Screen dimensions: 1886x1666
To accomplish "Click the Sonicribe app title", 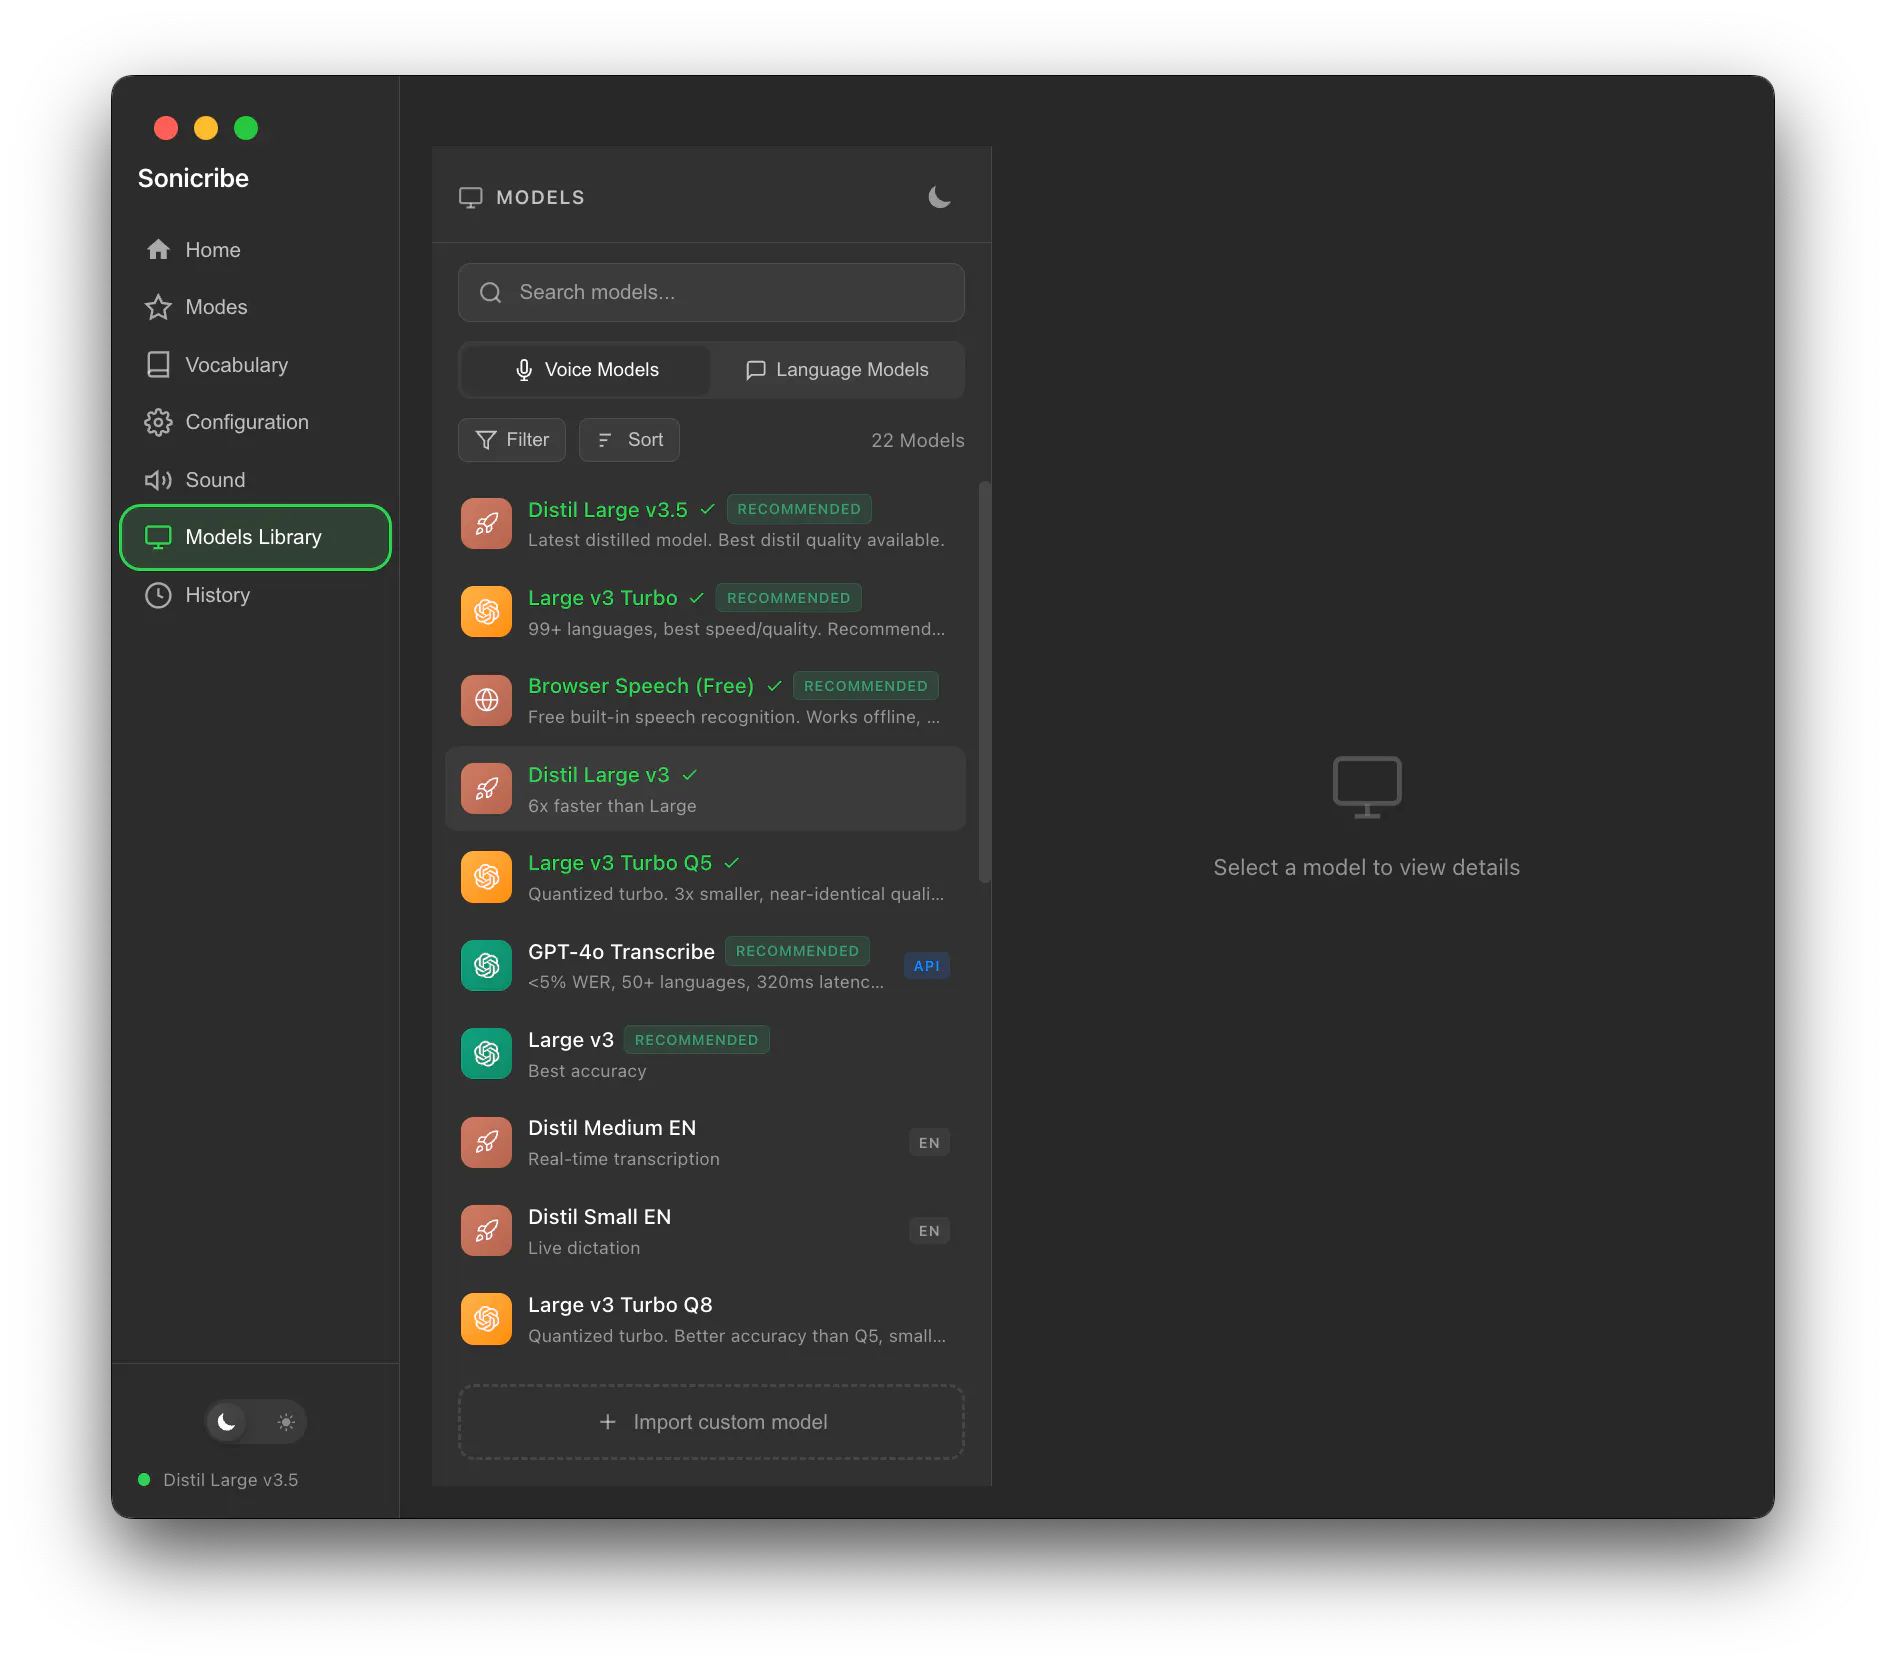I will coord(193,178).
